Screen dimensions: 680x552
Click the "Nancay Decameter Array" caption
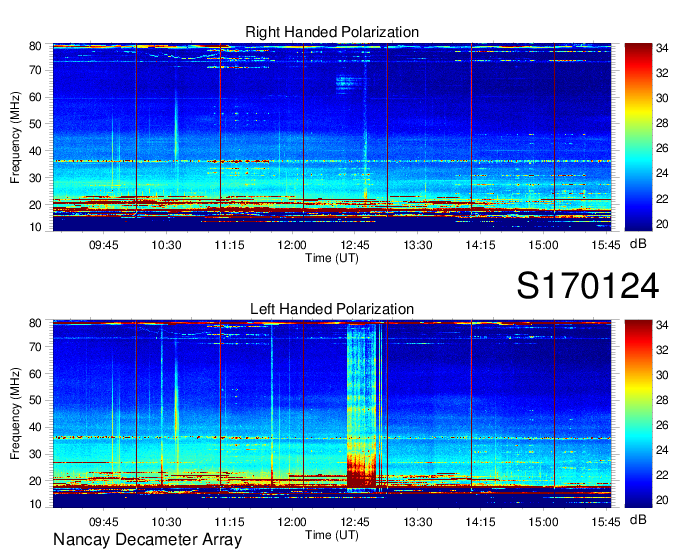[147, 540]
